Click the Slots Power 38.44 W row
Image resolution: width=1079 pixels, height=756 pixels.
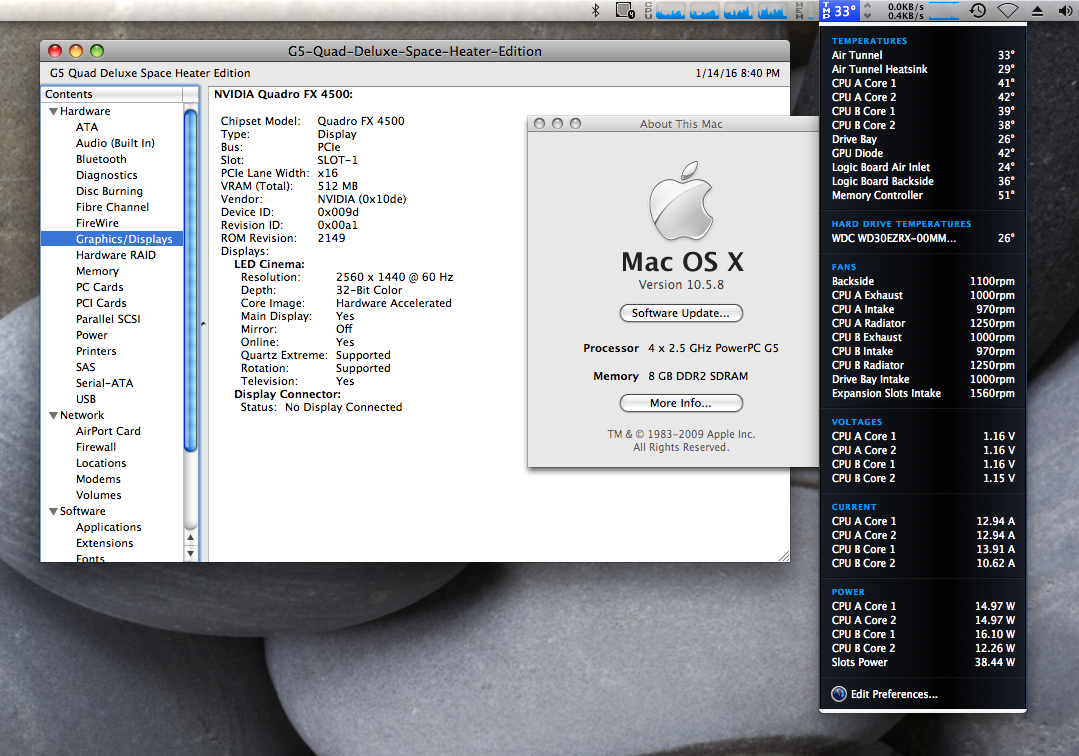(x=923, y=662)
